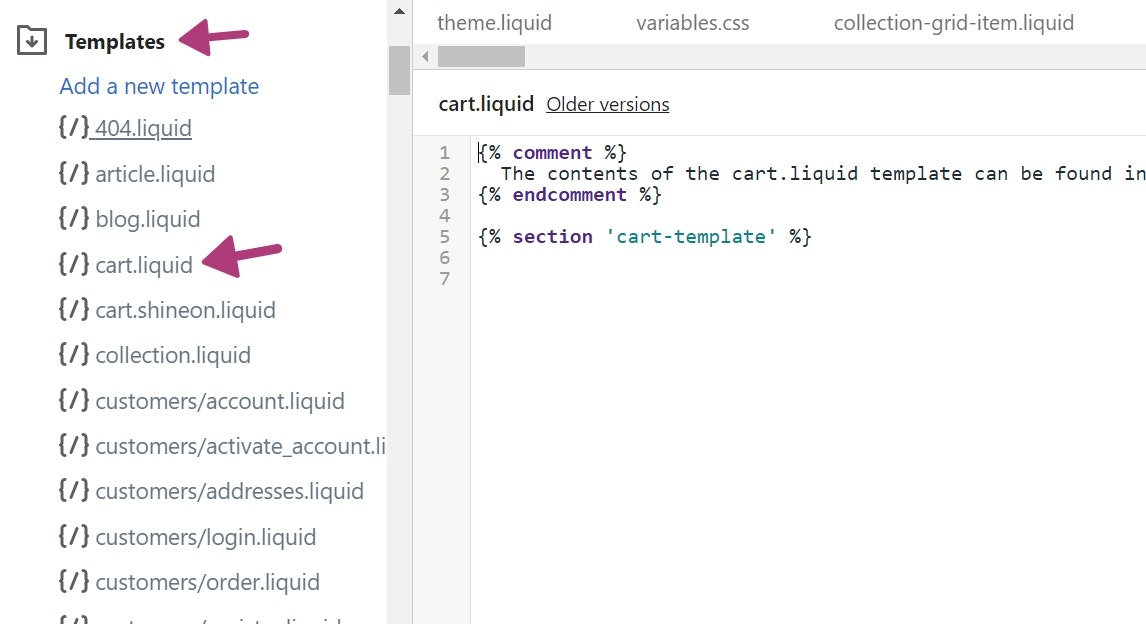Click the sidebar scrollbar up arrow
1146x624 pixels.
399,11
